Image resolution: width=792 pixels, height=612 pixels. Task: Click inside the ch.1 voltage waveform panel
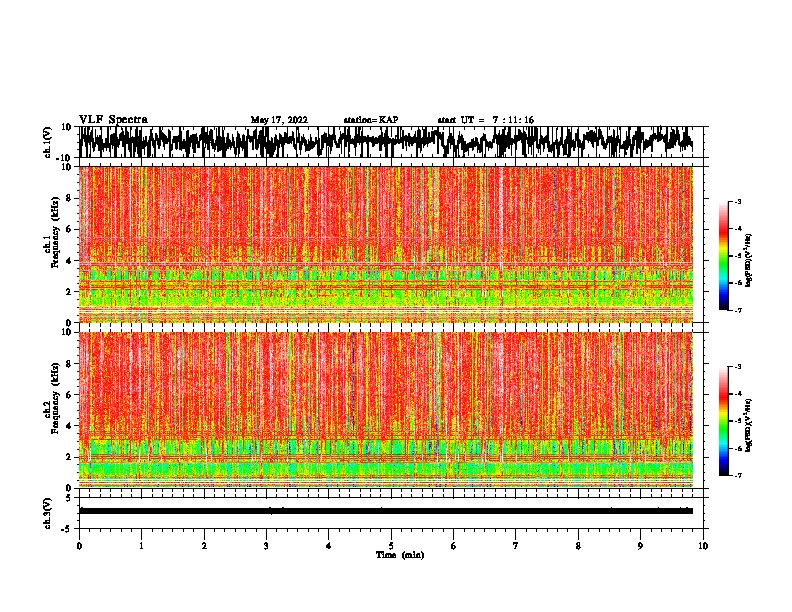(391, 142)
